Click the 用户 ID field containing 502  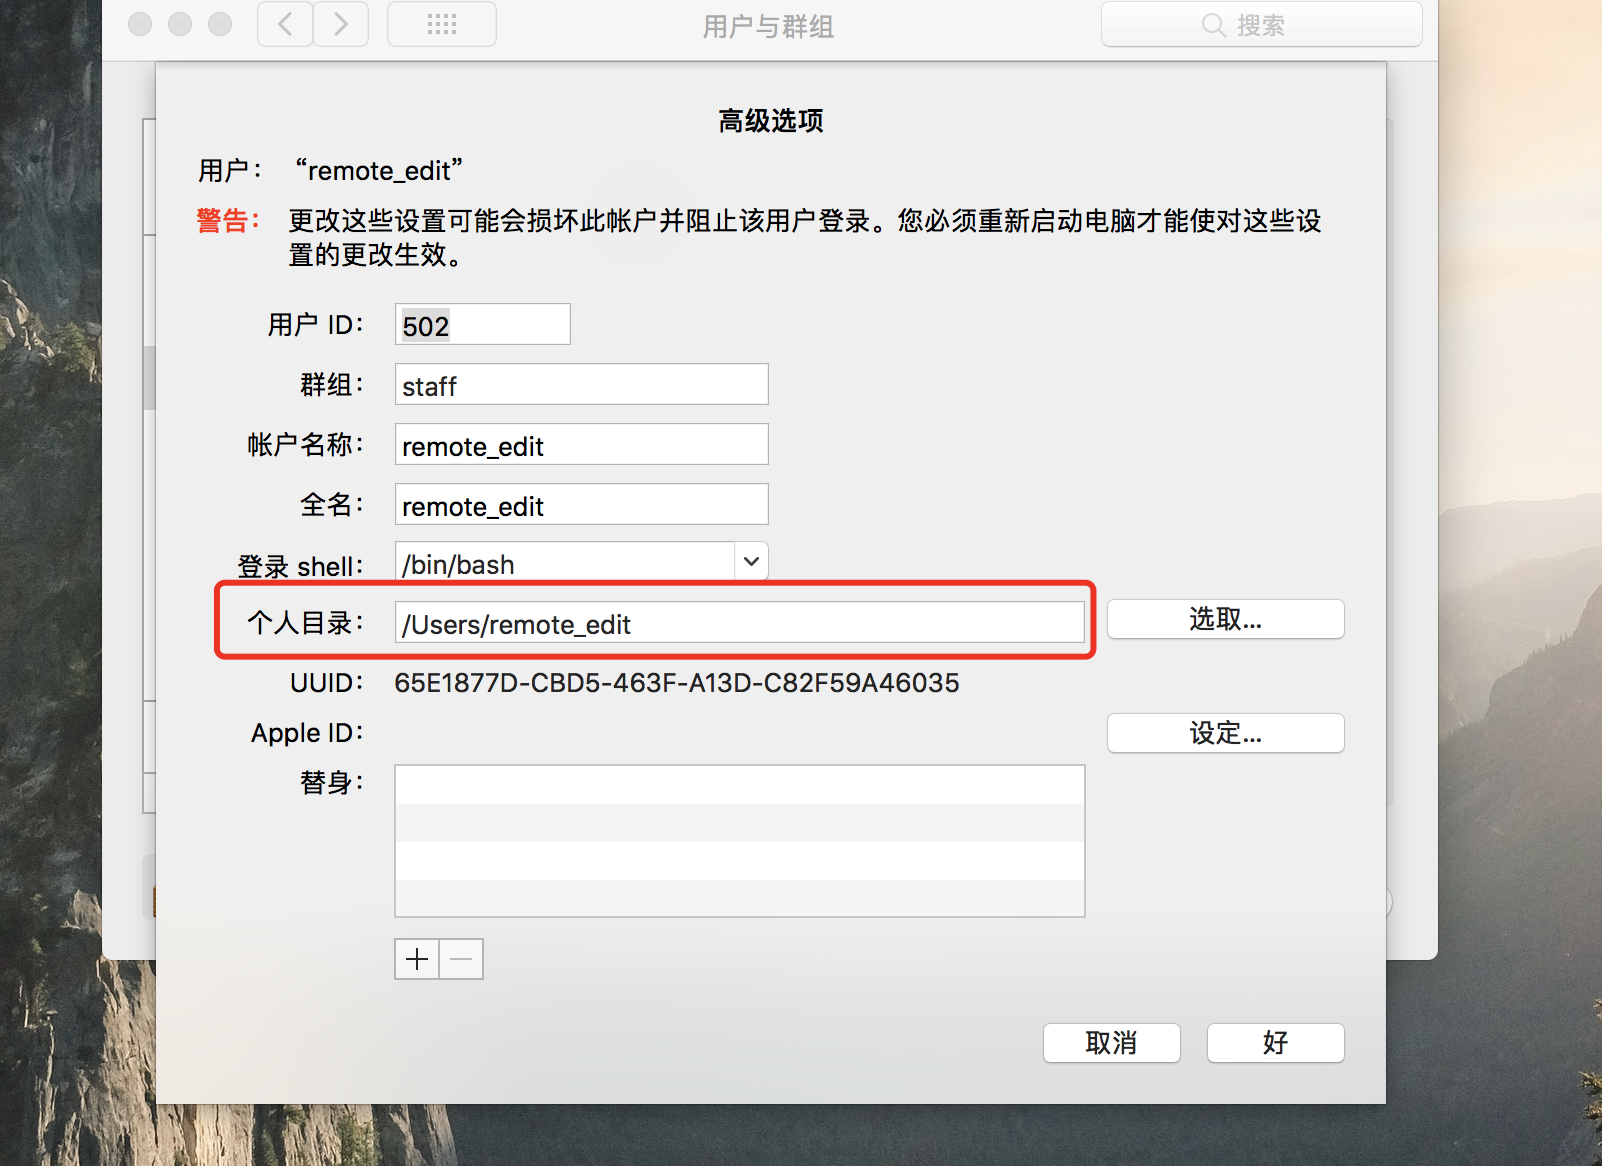coord(482,325)
